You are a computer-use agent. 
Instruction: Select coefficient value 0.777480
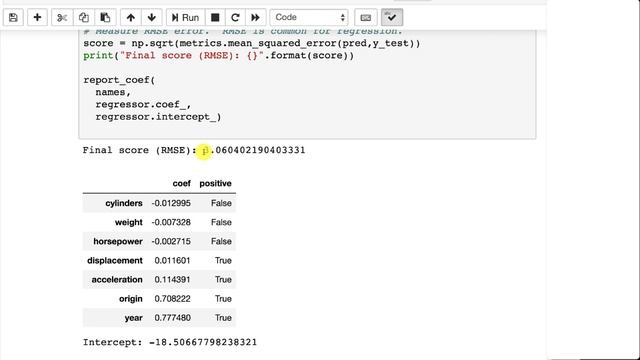pyautogui.click(x=172, y=318)
